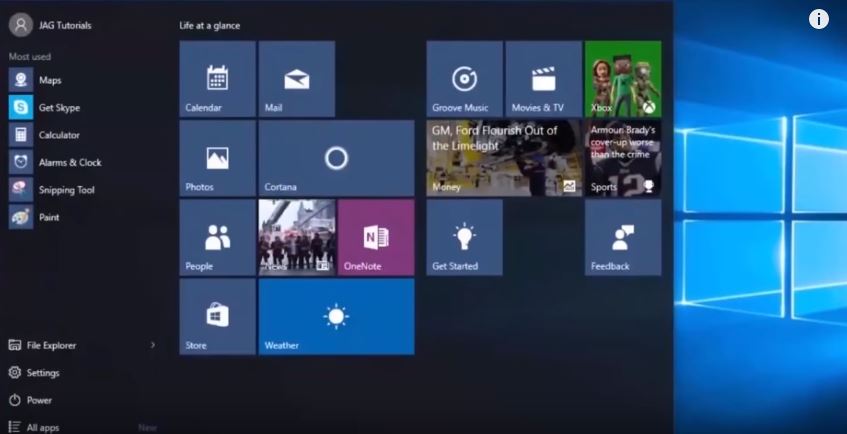The height and width of the screenshot is (434, 847).
Task: Expand the File Explorer jump list arrow
Action: coord(153,345)
